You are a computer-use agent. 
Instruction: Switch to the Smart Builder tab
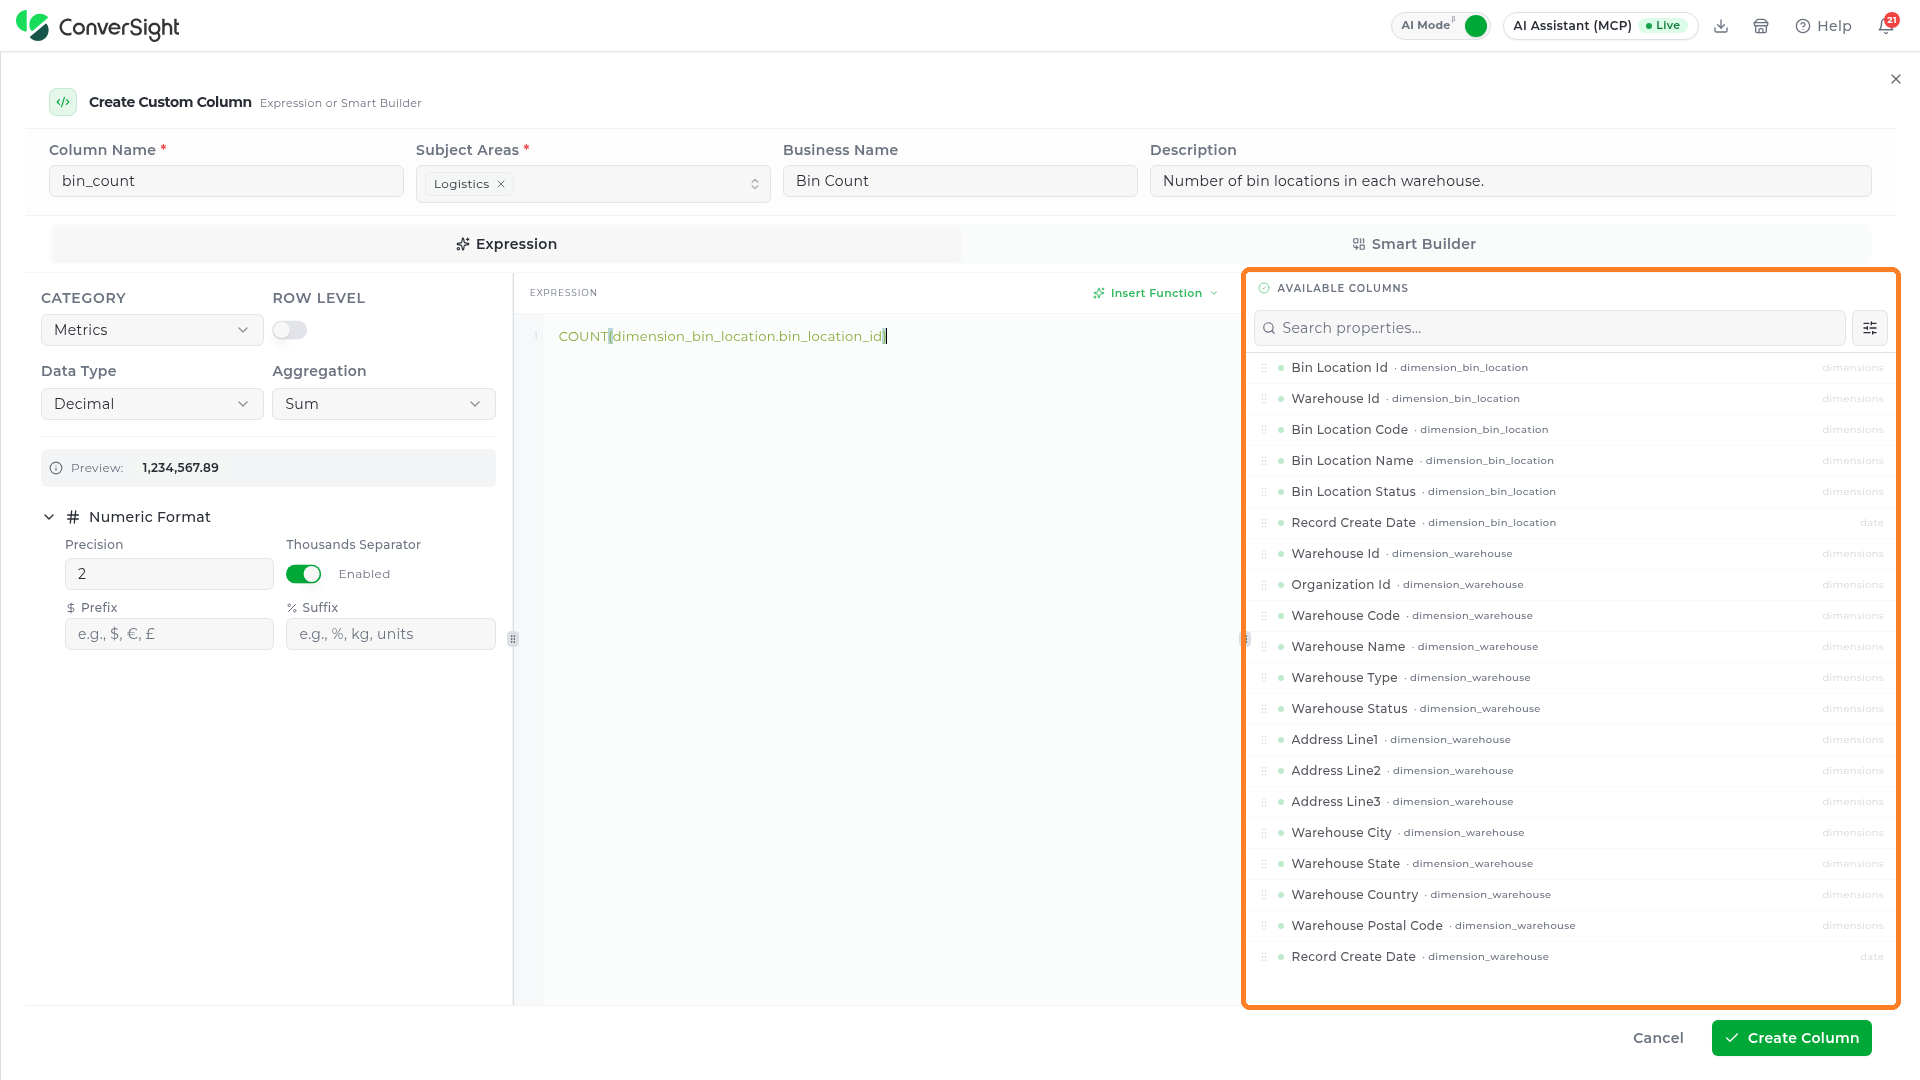[x=1414, y=244]
